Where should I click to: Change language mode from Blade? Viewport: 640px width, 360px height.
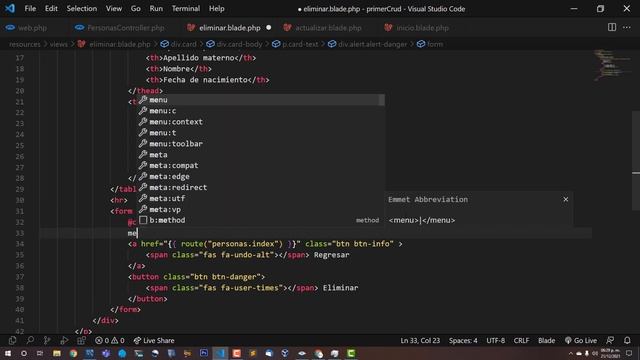pos(546,340)
